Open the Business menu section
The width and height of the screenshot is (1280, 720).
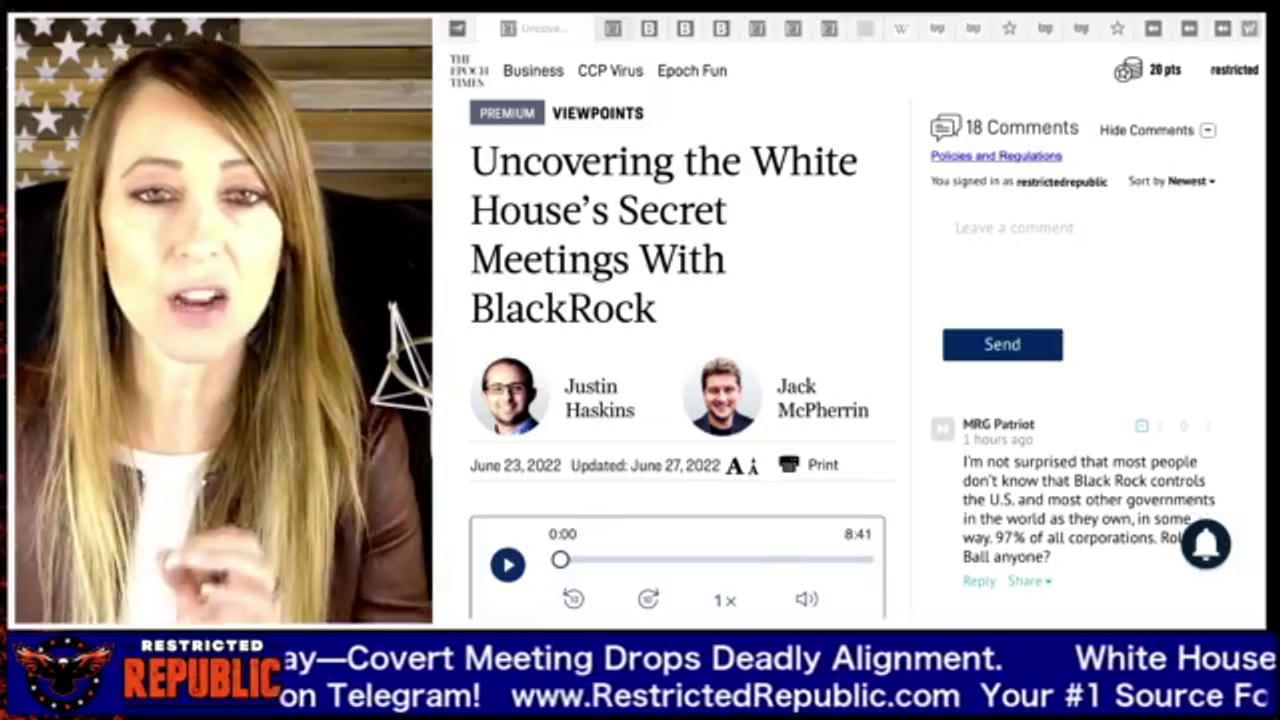[533, 71]
